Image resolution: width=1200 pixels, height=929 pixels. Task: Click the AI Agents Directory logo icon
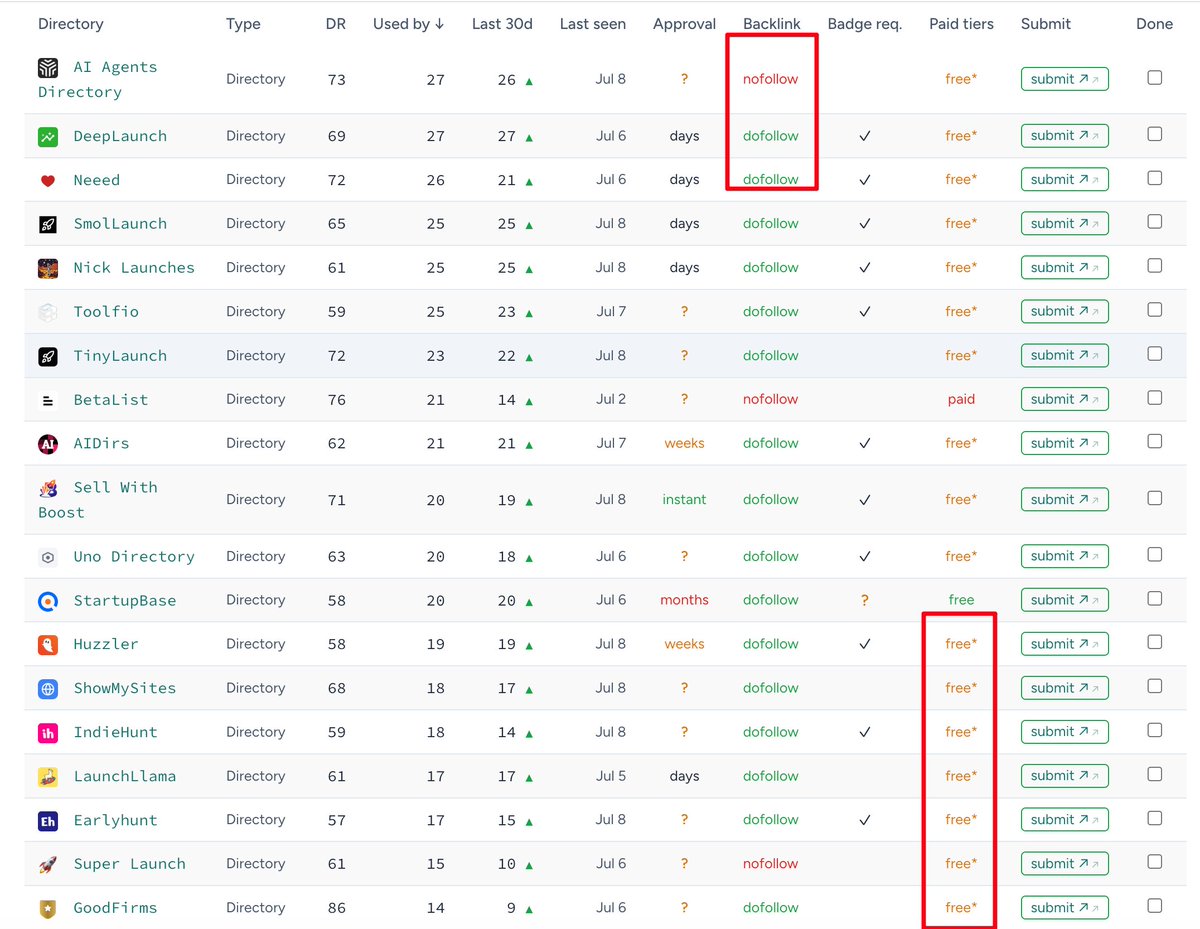48,67
